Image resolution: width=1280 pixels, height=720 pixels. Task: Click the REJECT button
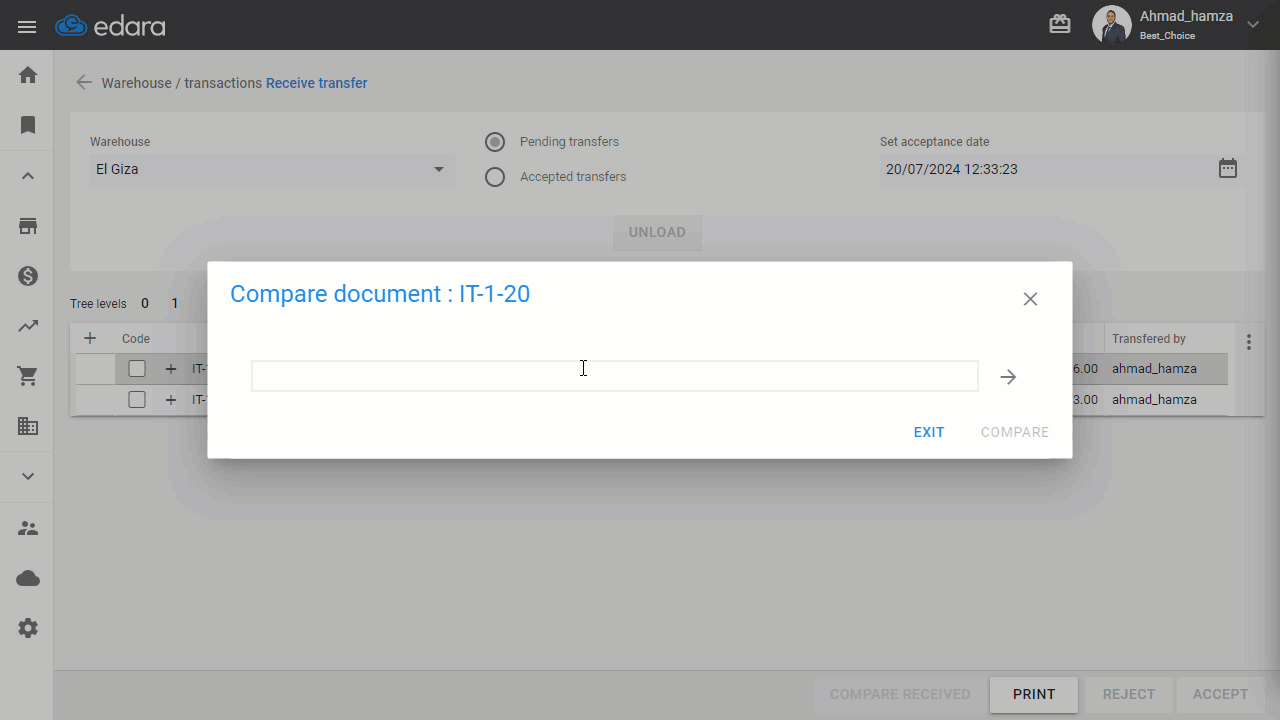[x=1129, y=694]
